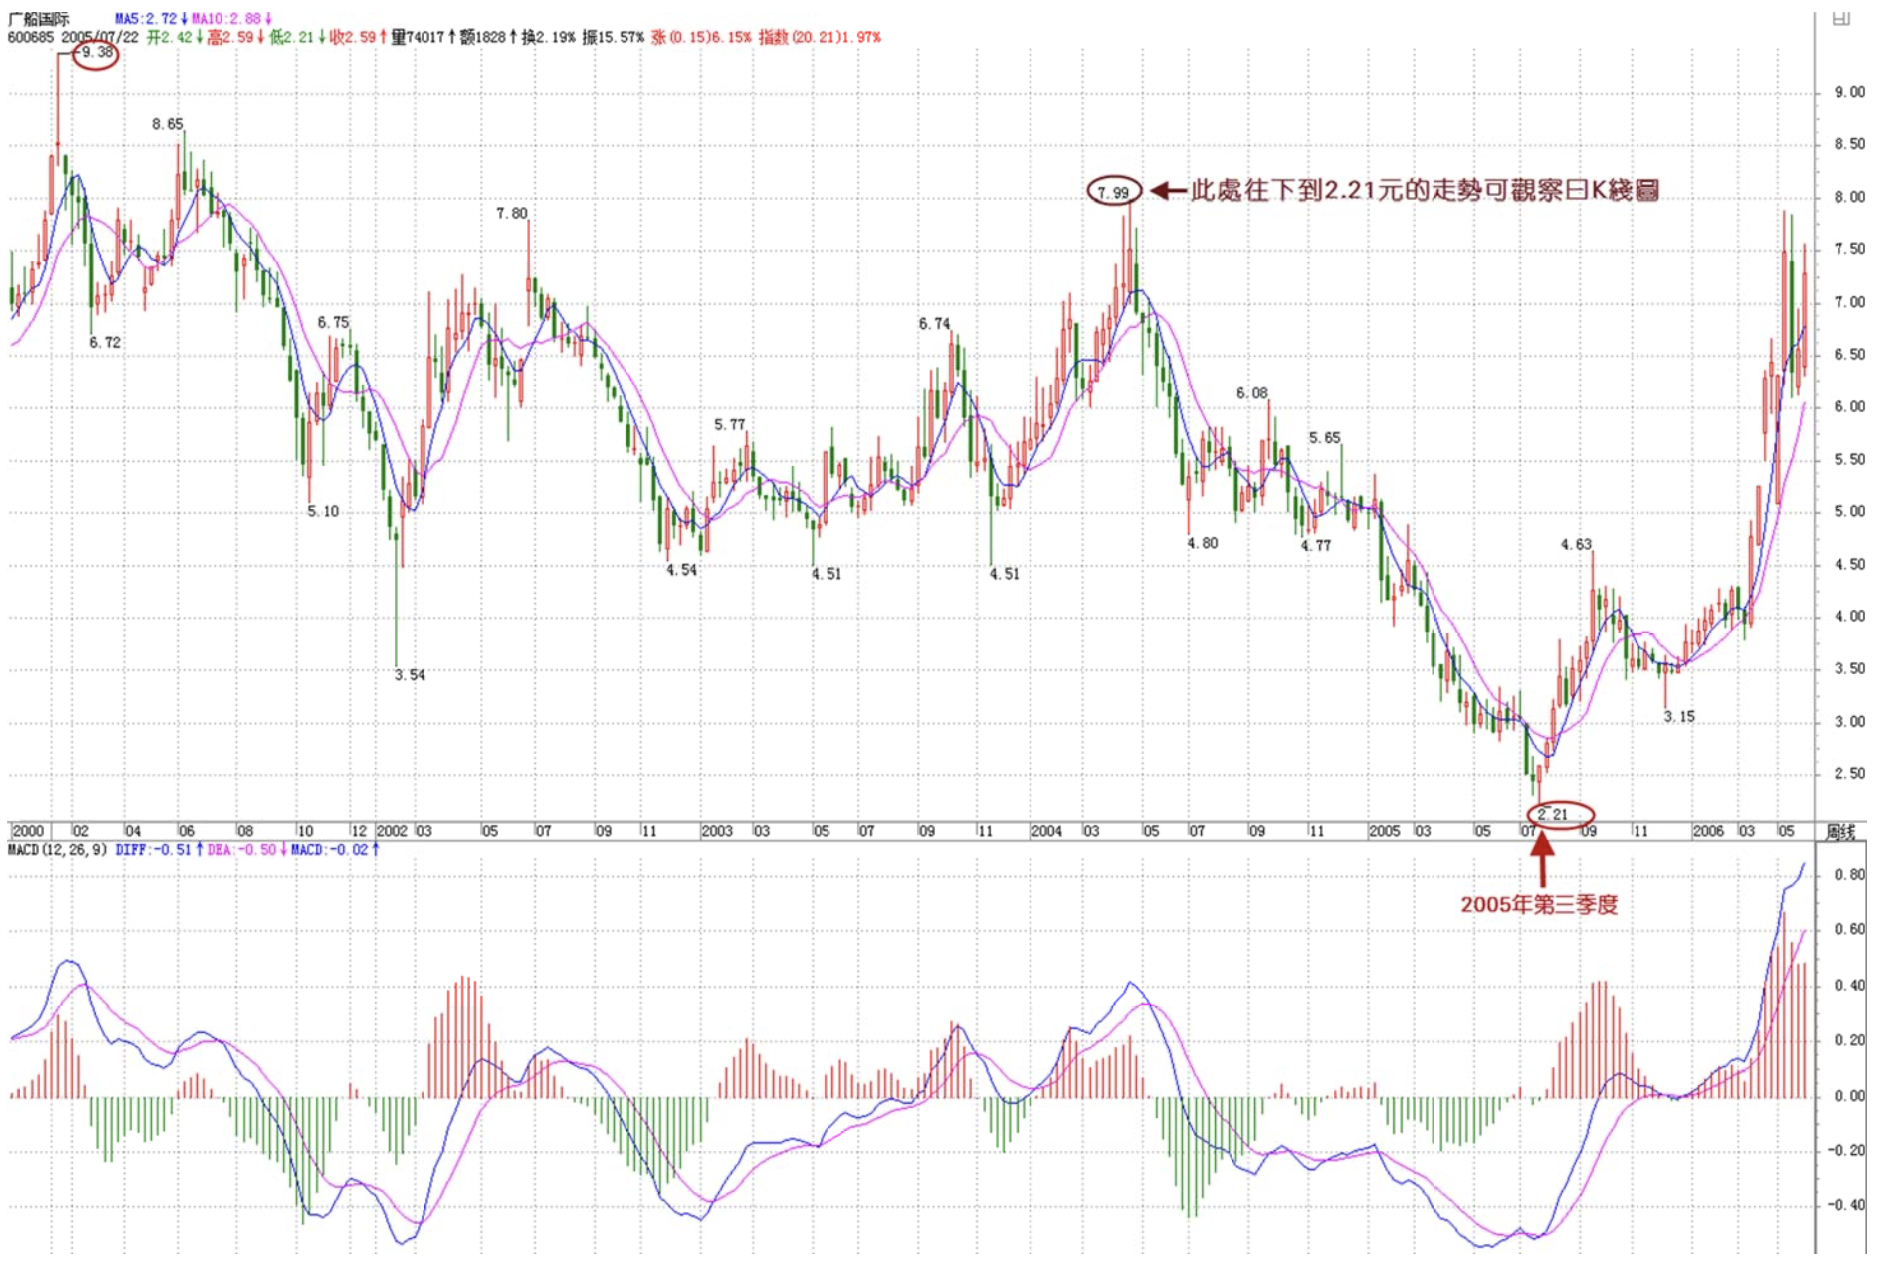The width and height of the screenshot is (1882, 1262).
Task: Jump to 2003 on the time axis
Action: 717,831
